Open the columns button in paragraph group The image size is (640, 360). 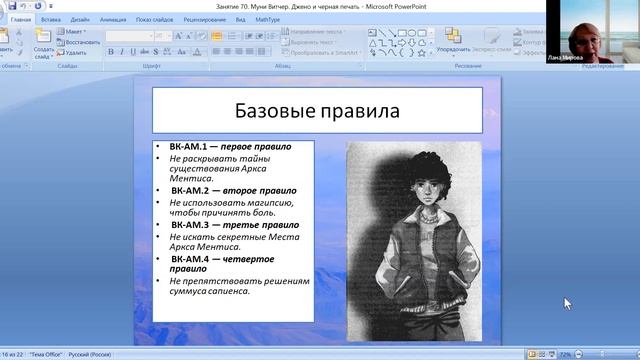tap(263, 51)
